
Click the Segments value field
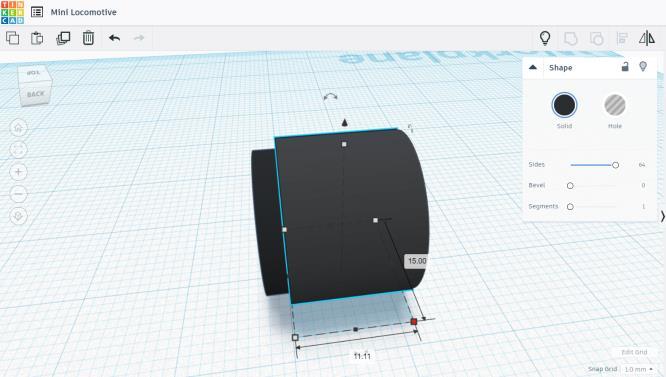coord(643,206)
